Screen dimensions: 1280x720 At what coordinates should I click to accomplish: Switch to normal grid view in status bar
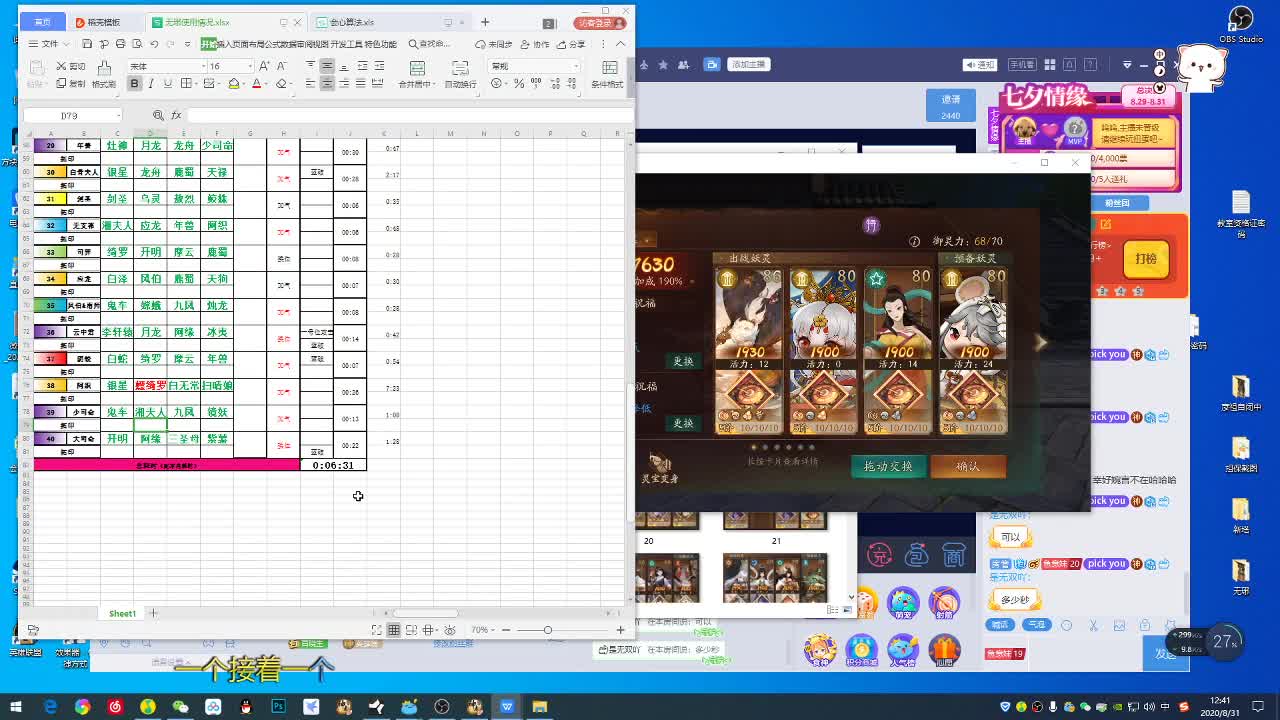click(393, 630)
